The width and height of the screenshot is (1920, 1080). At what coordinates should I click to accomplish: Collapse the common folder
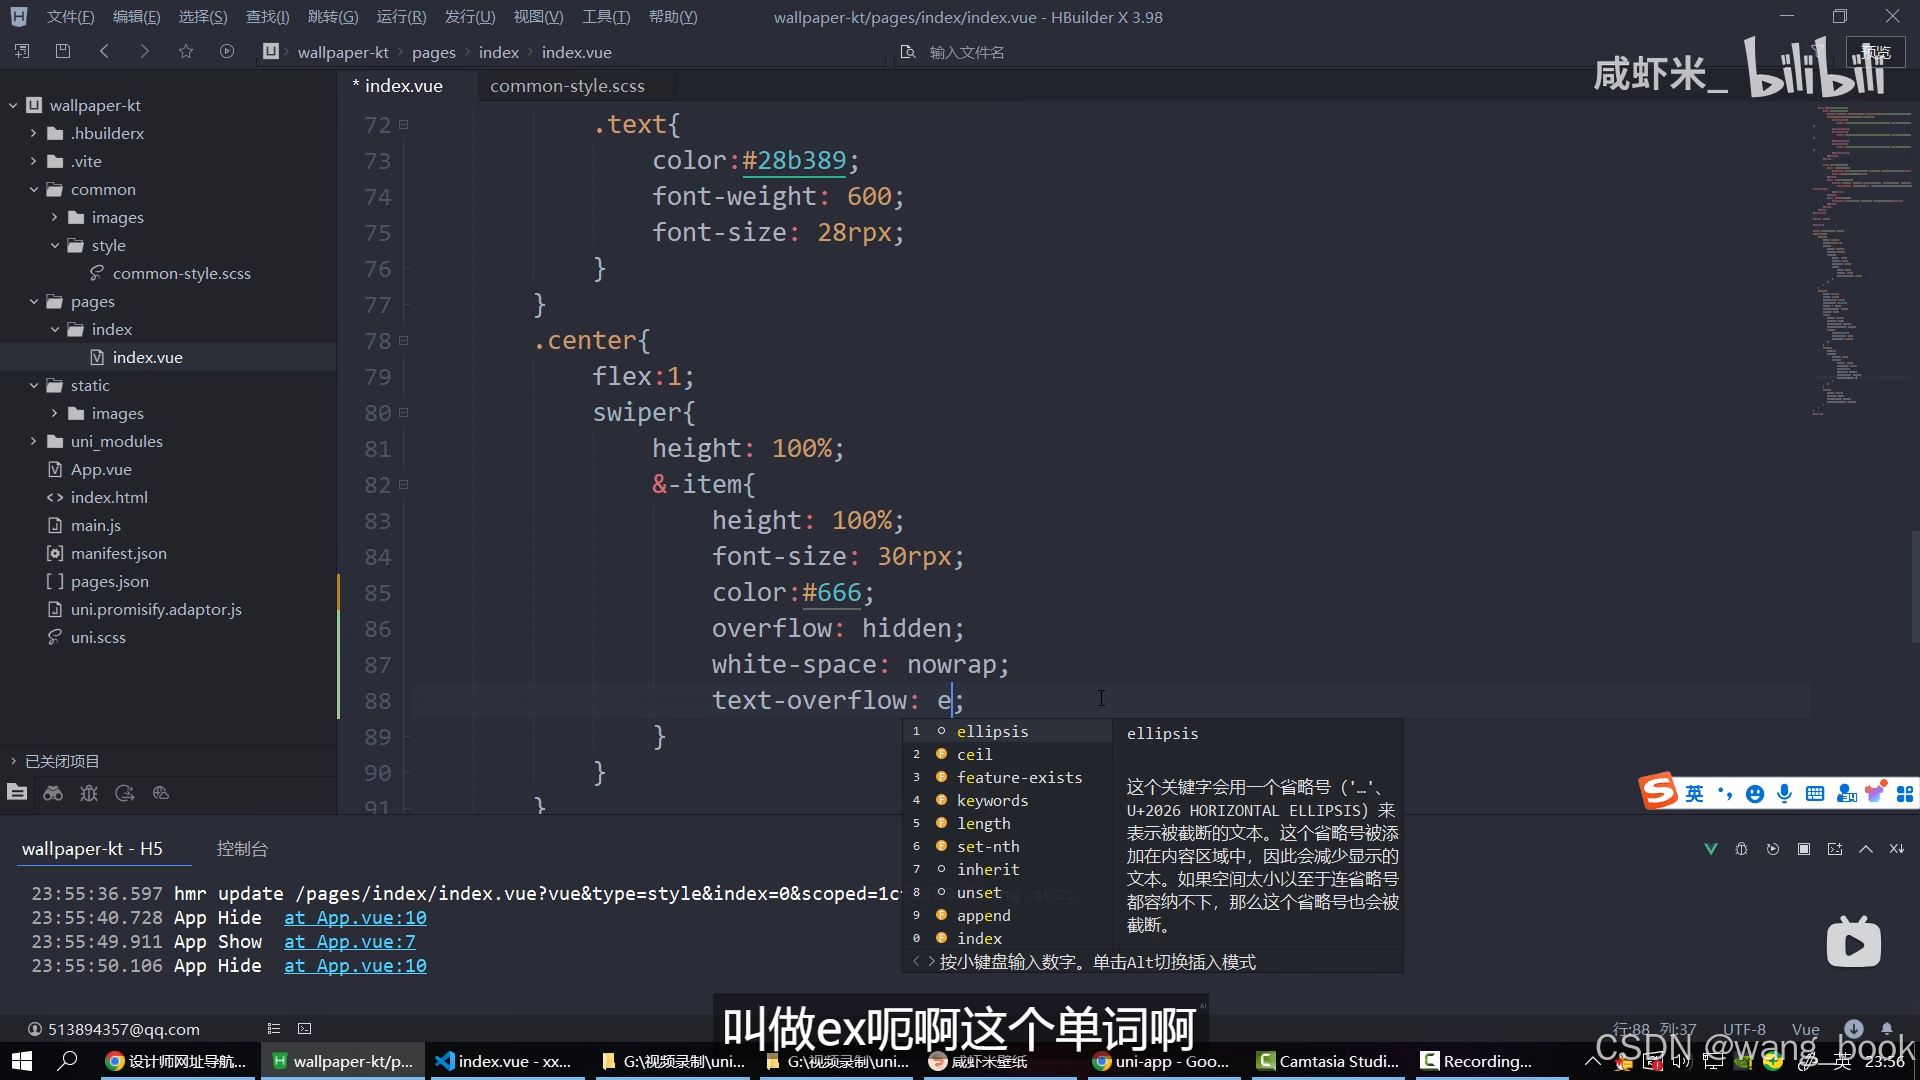(33, 189)
